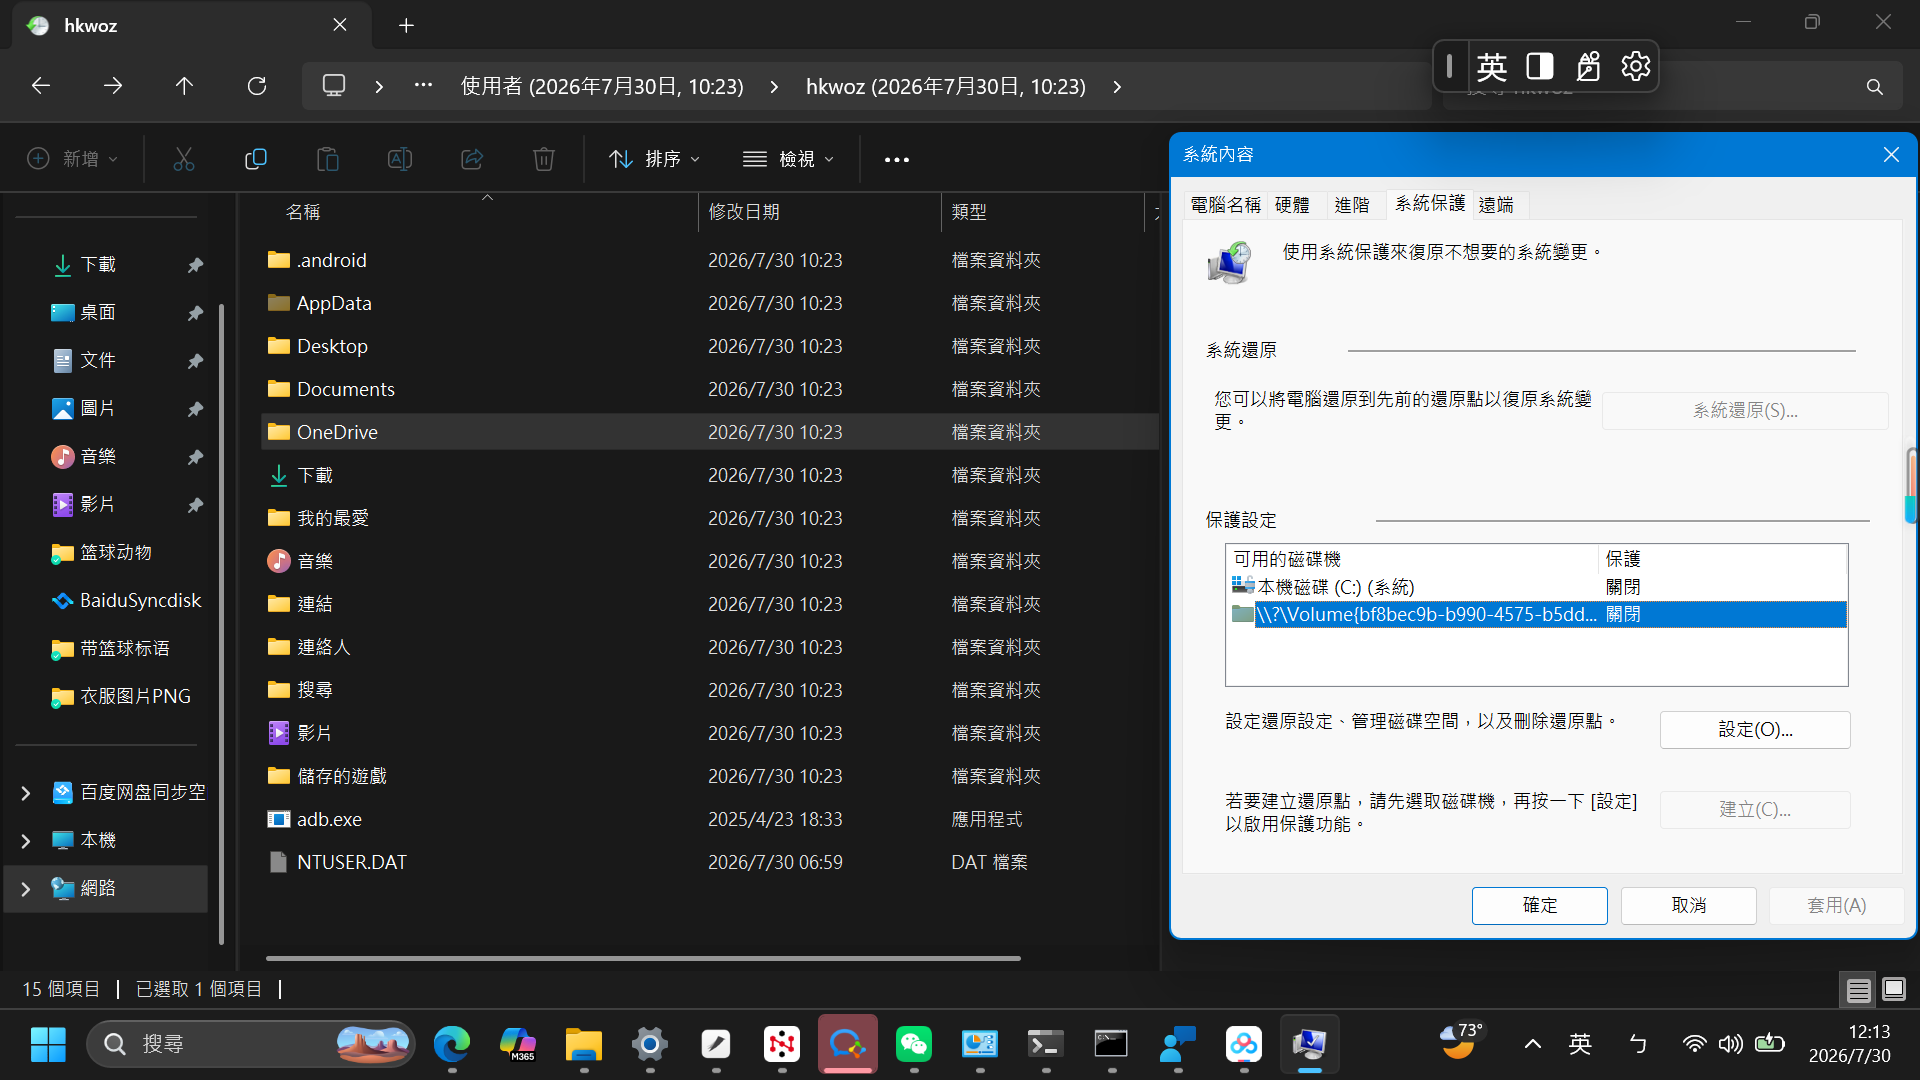Click the Cut scissors icon in toolbar
Screen dimensions: 1920x1080
pos(184,159)
